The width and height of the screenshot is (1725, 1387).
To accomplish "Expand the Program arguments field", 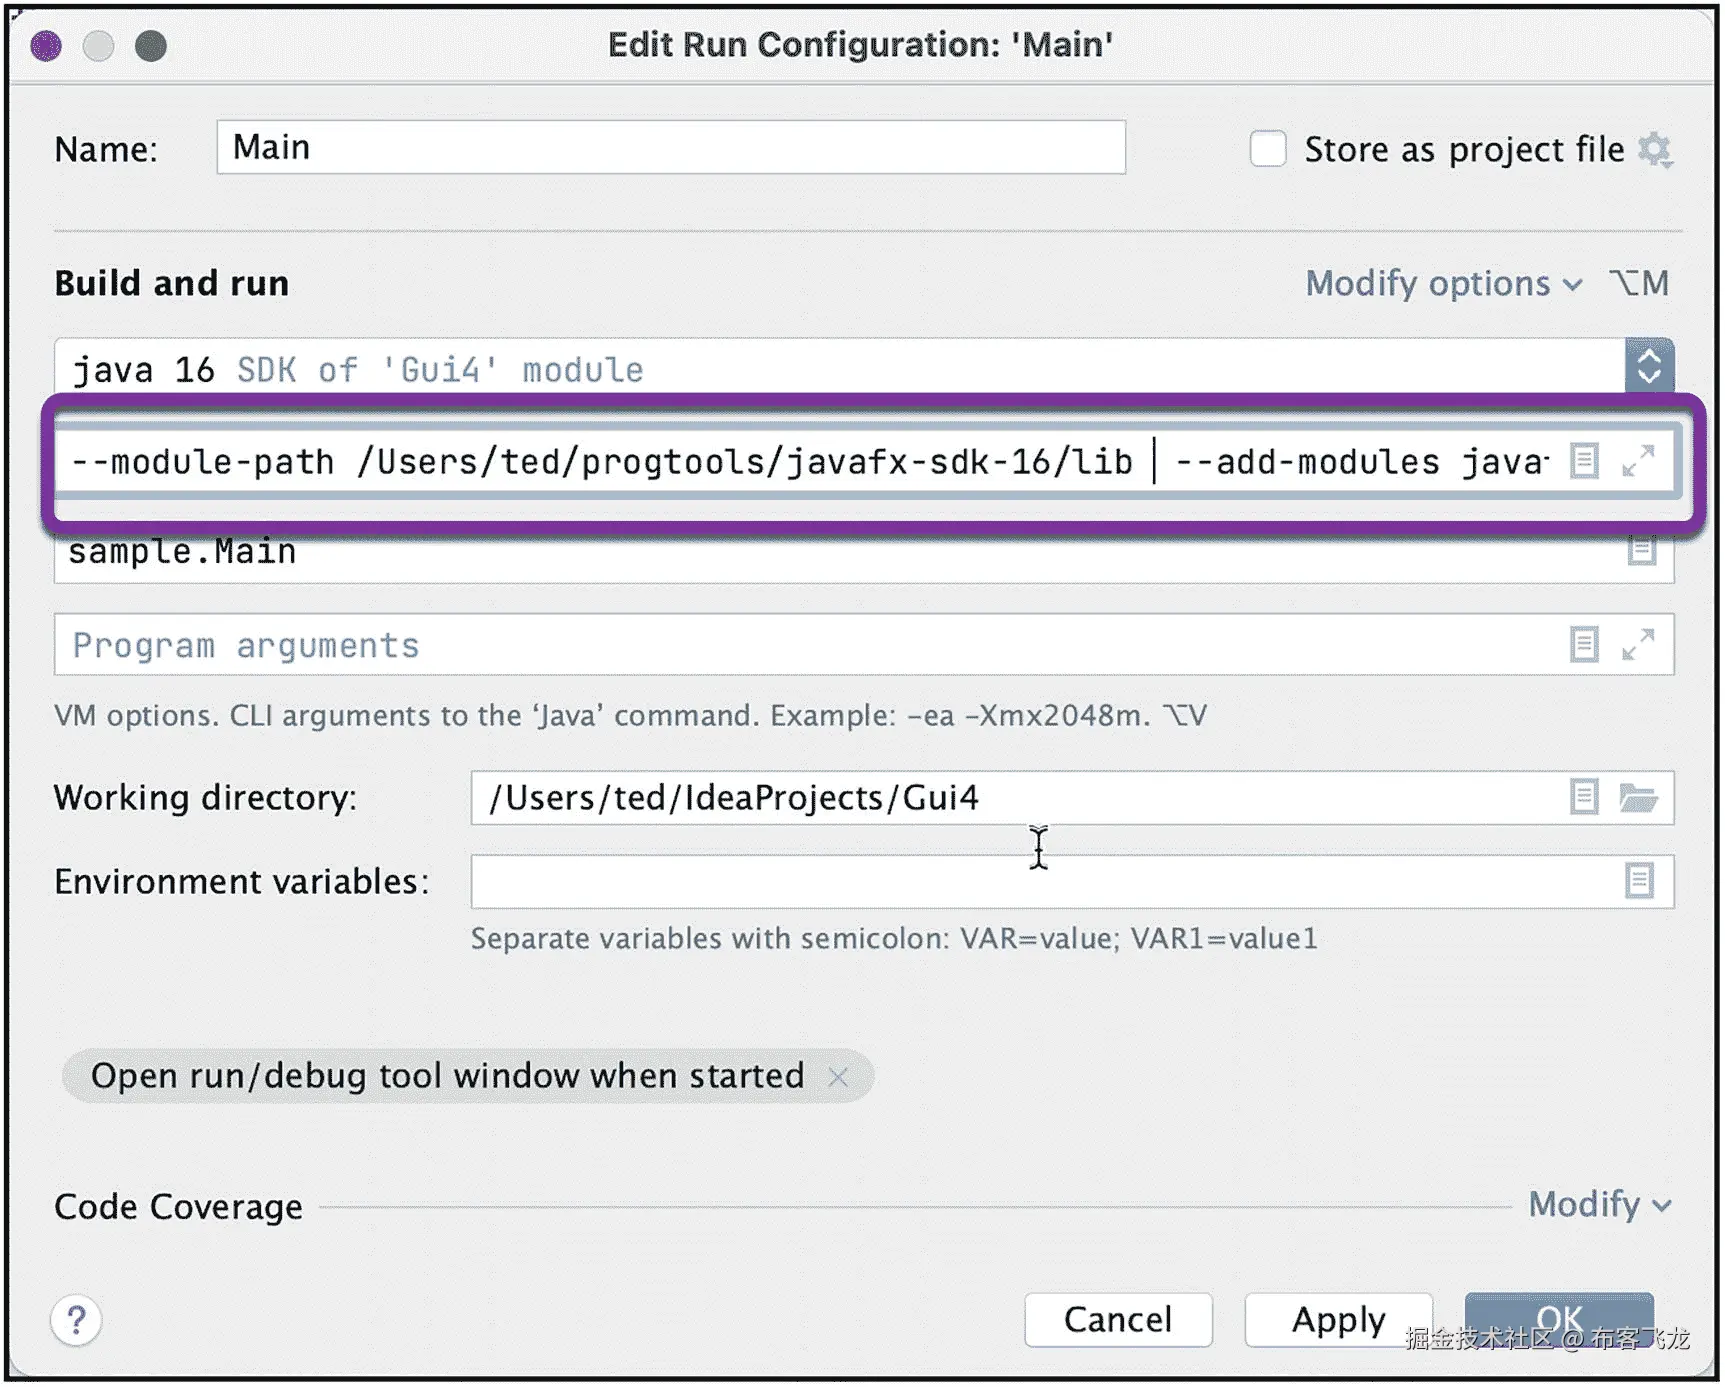I will (1638, 645).
